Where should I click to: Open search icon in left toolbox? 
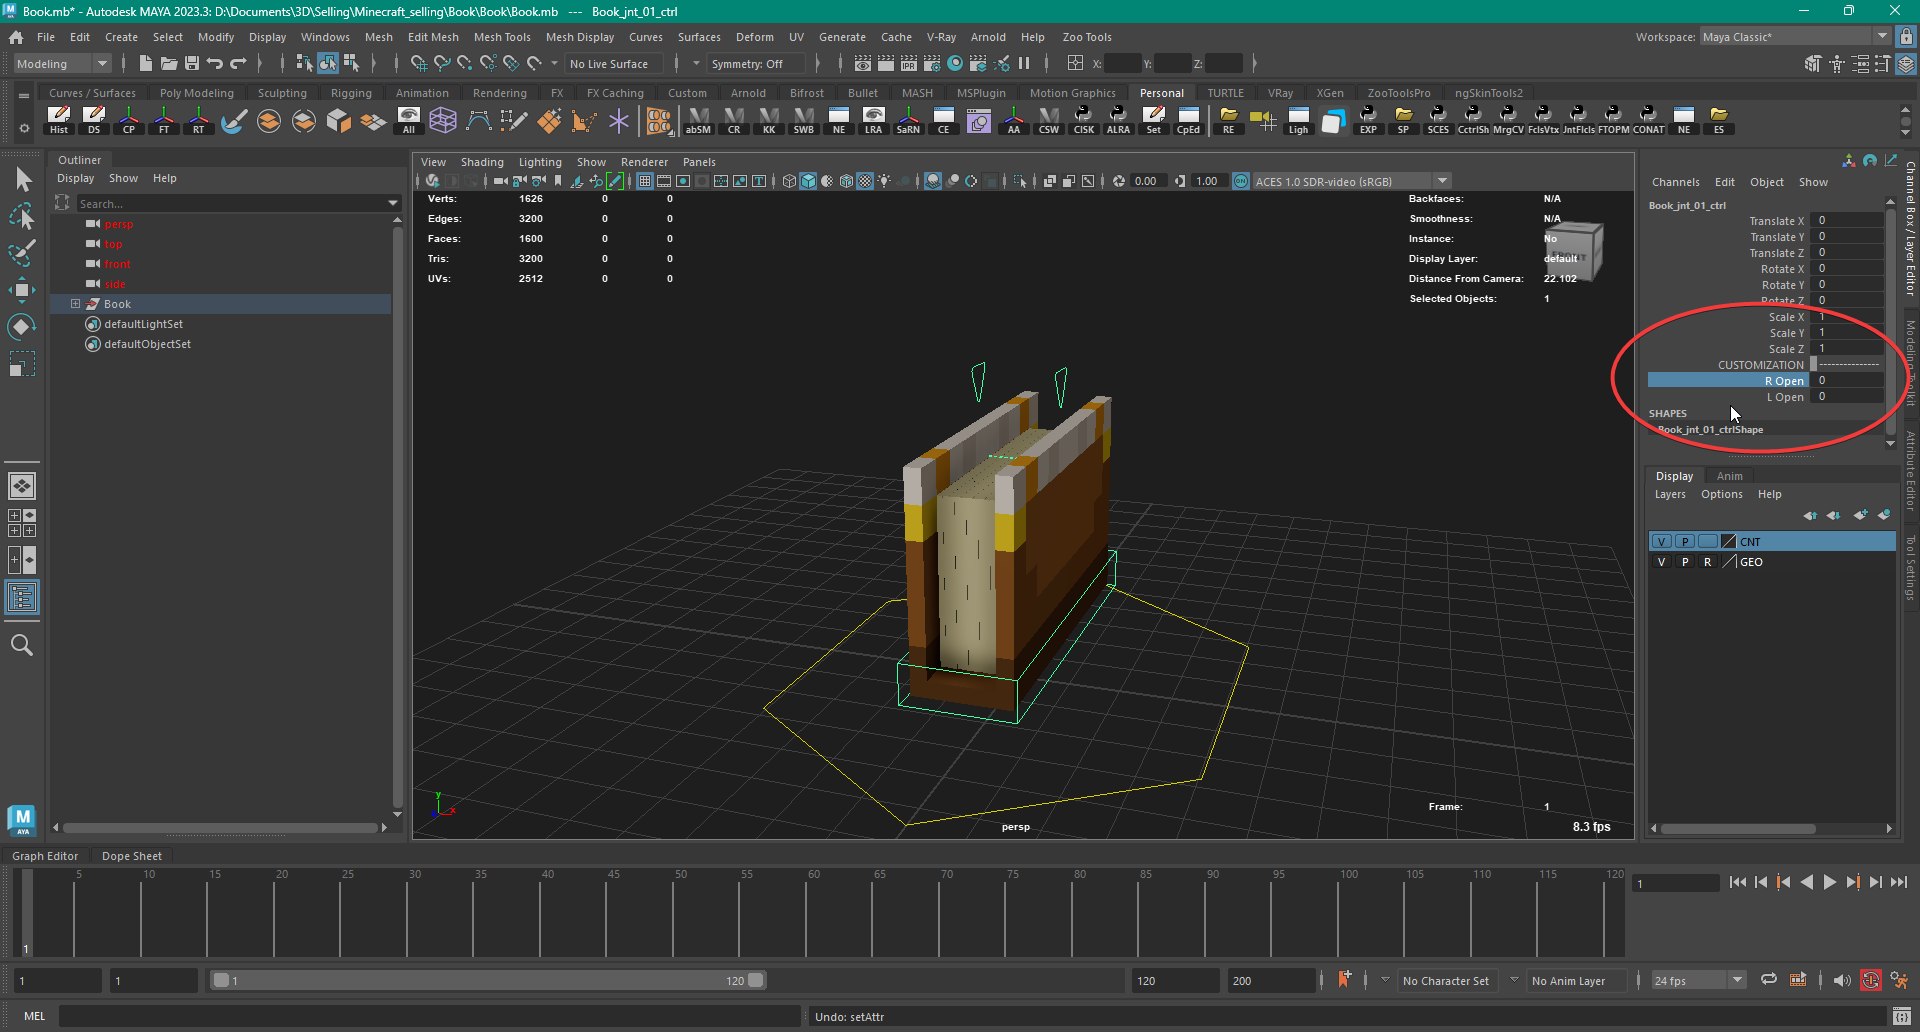(x=22, y=645)
